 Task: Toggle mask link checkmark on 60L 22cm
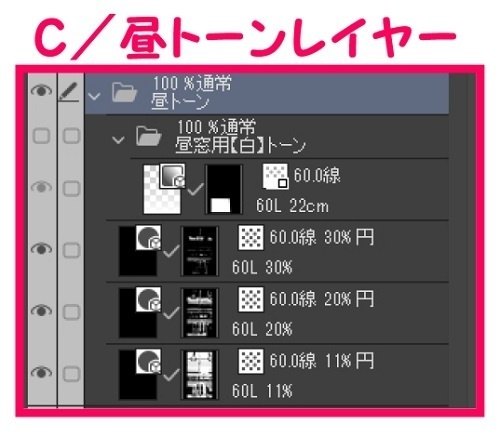195,189
